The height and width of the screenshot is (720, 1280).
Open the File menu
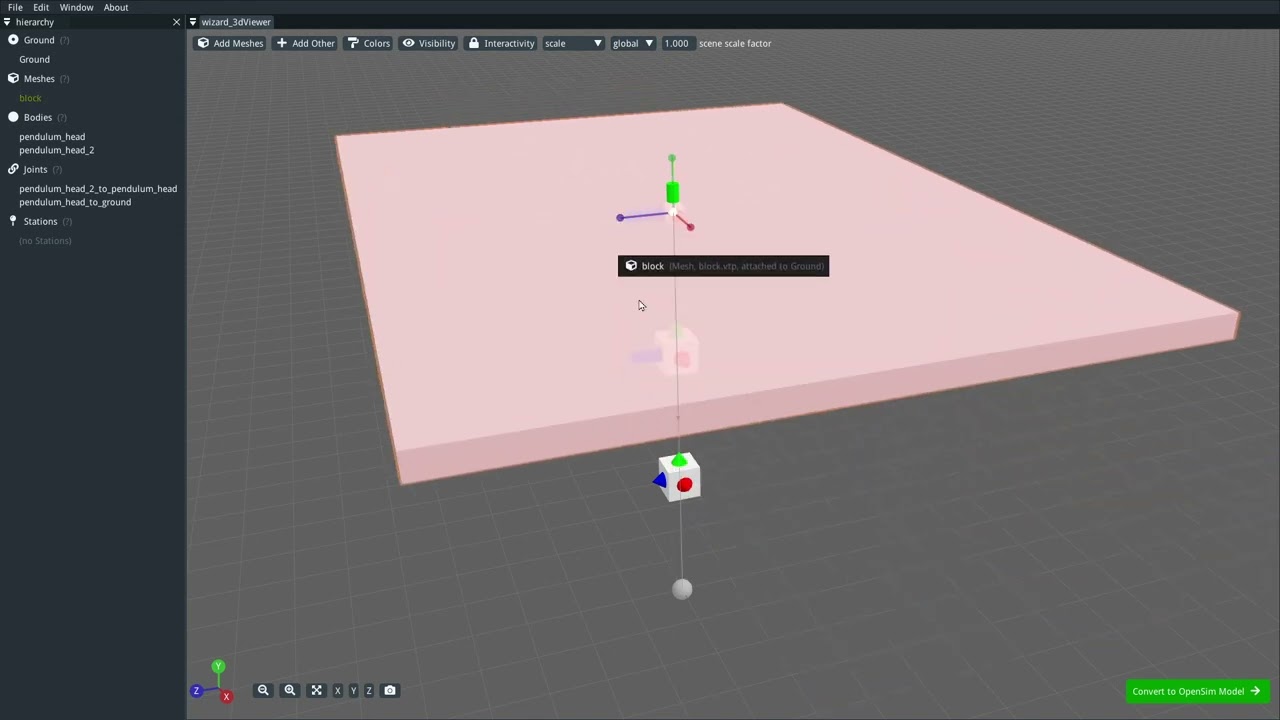pos(15,7)
